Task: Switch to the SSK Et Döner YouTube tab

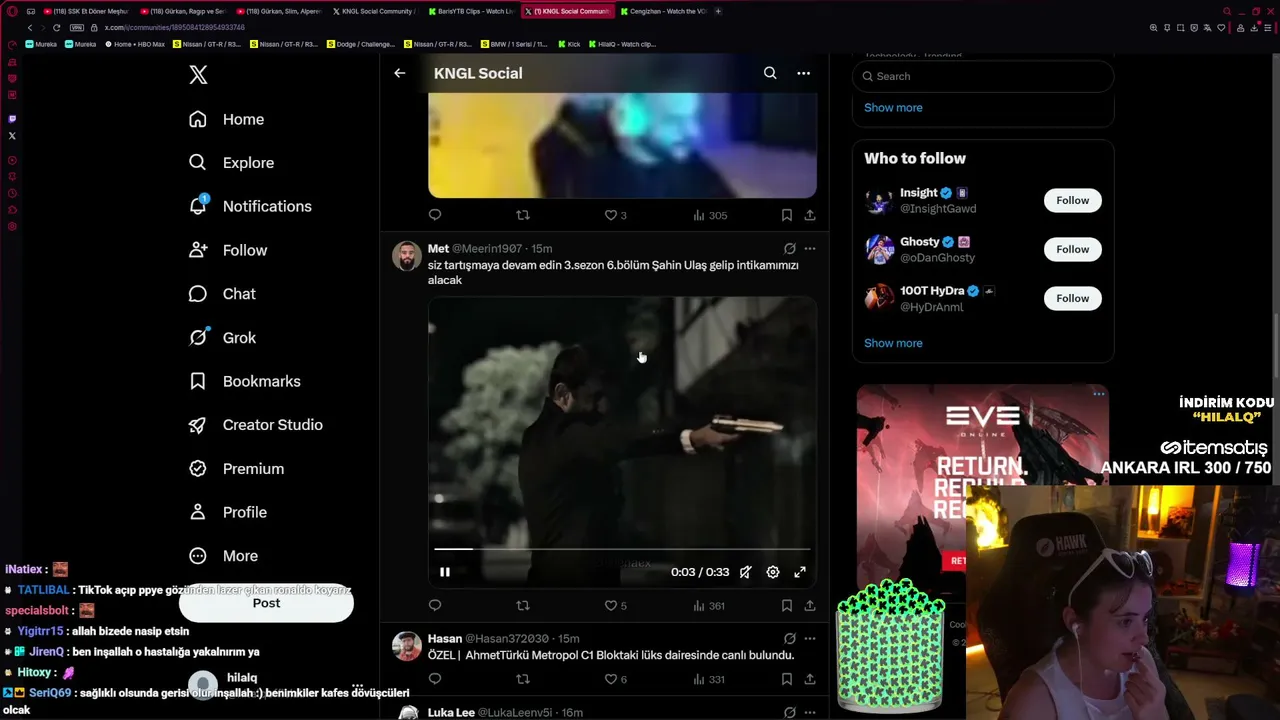Action: point(86,11)
